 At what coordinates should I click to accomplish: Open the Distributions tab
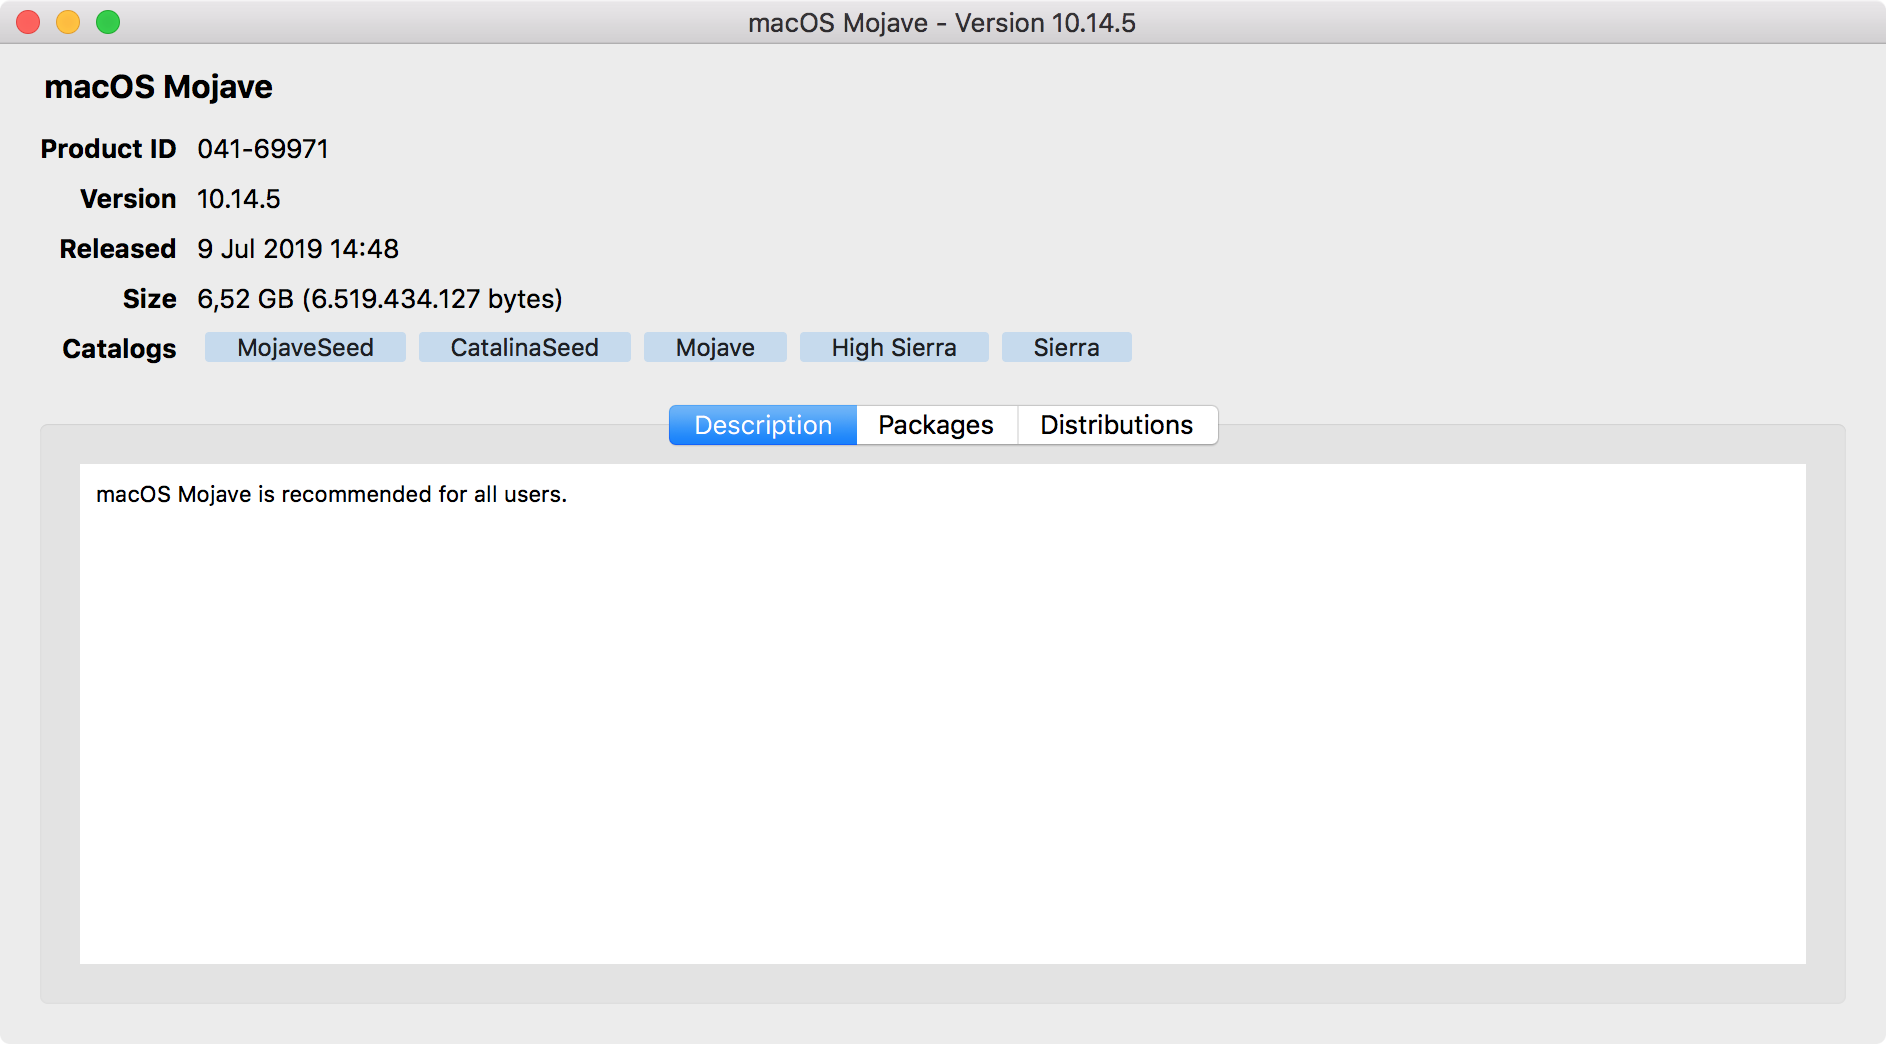click(x=1117, y=425)
